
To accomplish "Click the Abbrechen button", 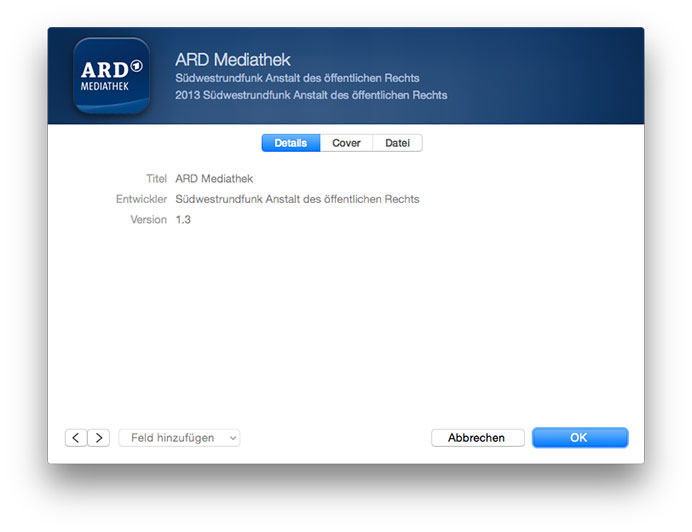I will pyautogui.click(x=478, y=438).
